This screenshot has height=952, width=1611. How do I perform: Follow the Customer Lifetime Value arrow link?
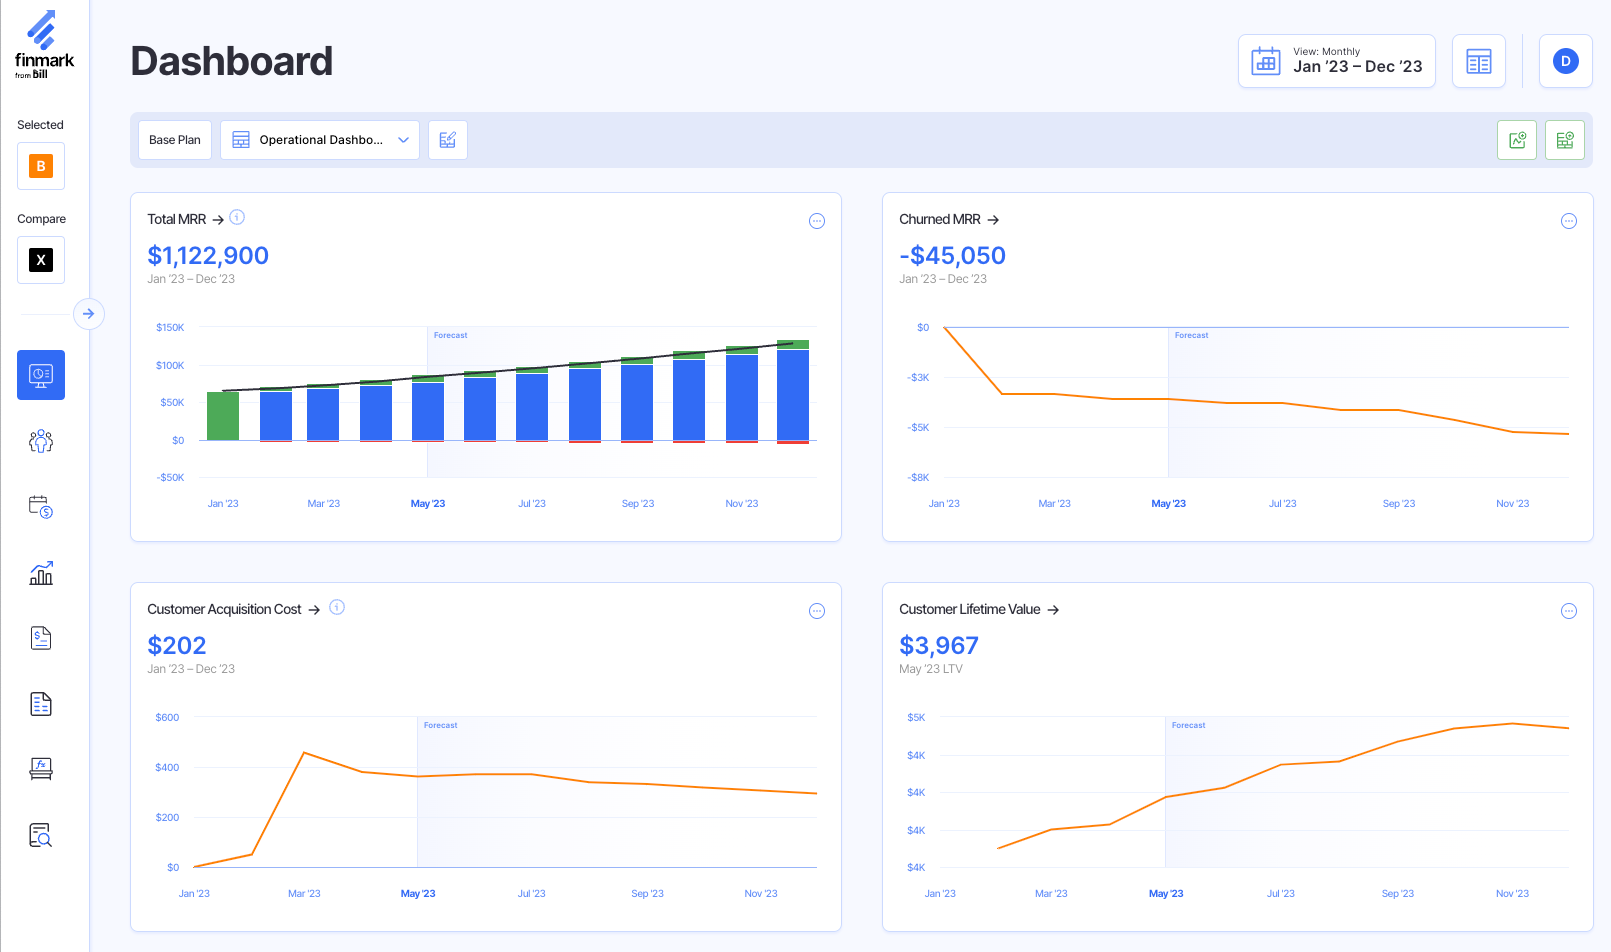point(1054,609)
